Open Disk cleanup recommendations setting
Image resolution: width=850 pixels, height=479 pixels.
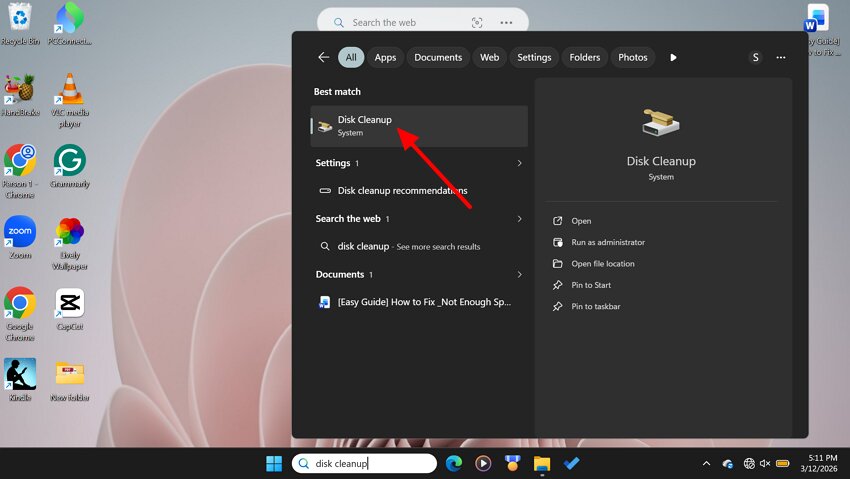[x=419, y=191]
